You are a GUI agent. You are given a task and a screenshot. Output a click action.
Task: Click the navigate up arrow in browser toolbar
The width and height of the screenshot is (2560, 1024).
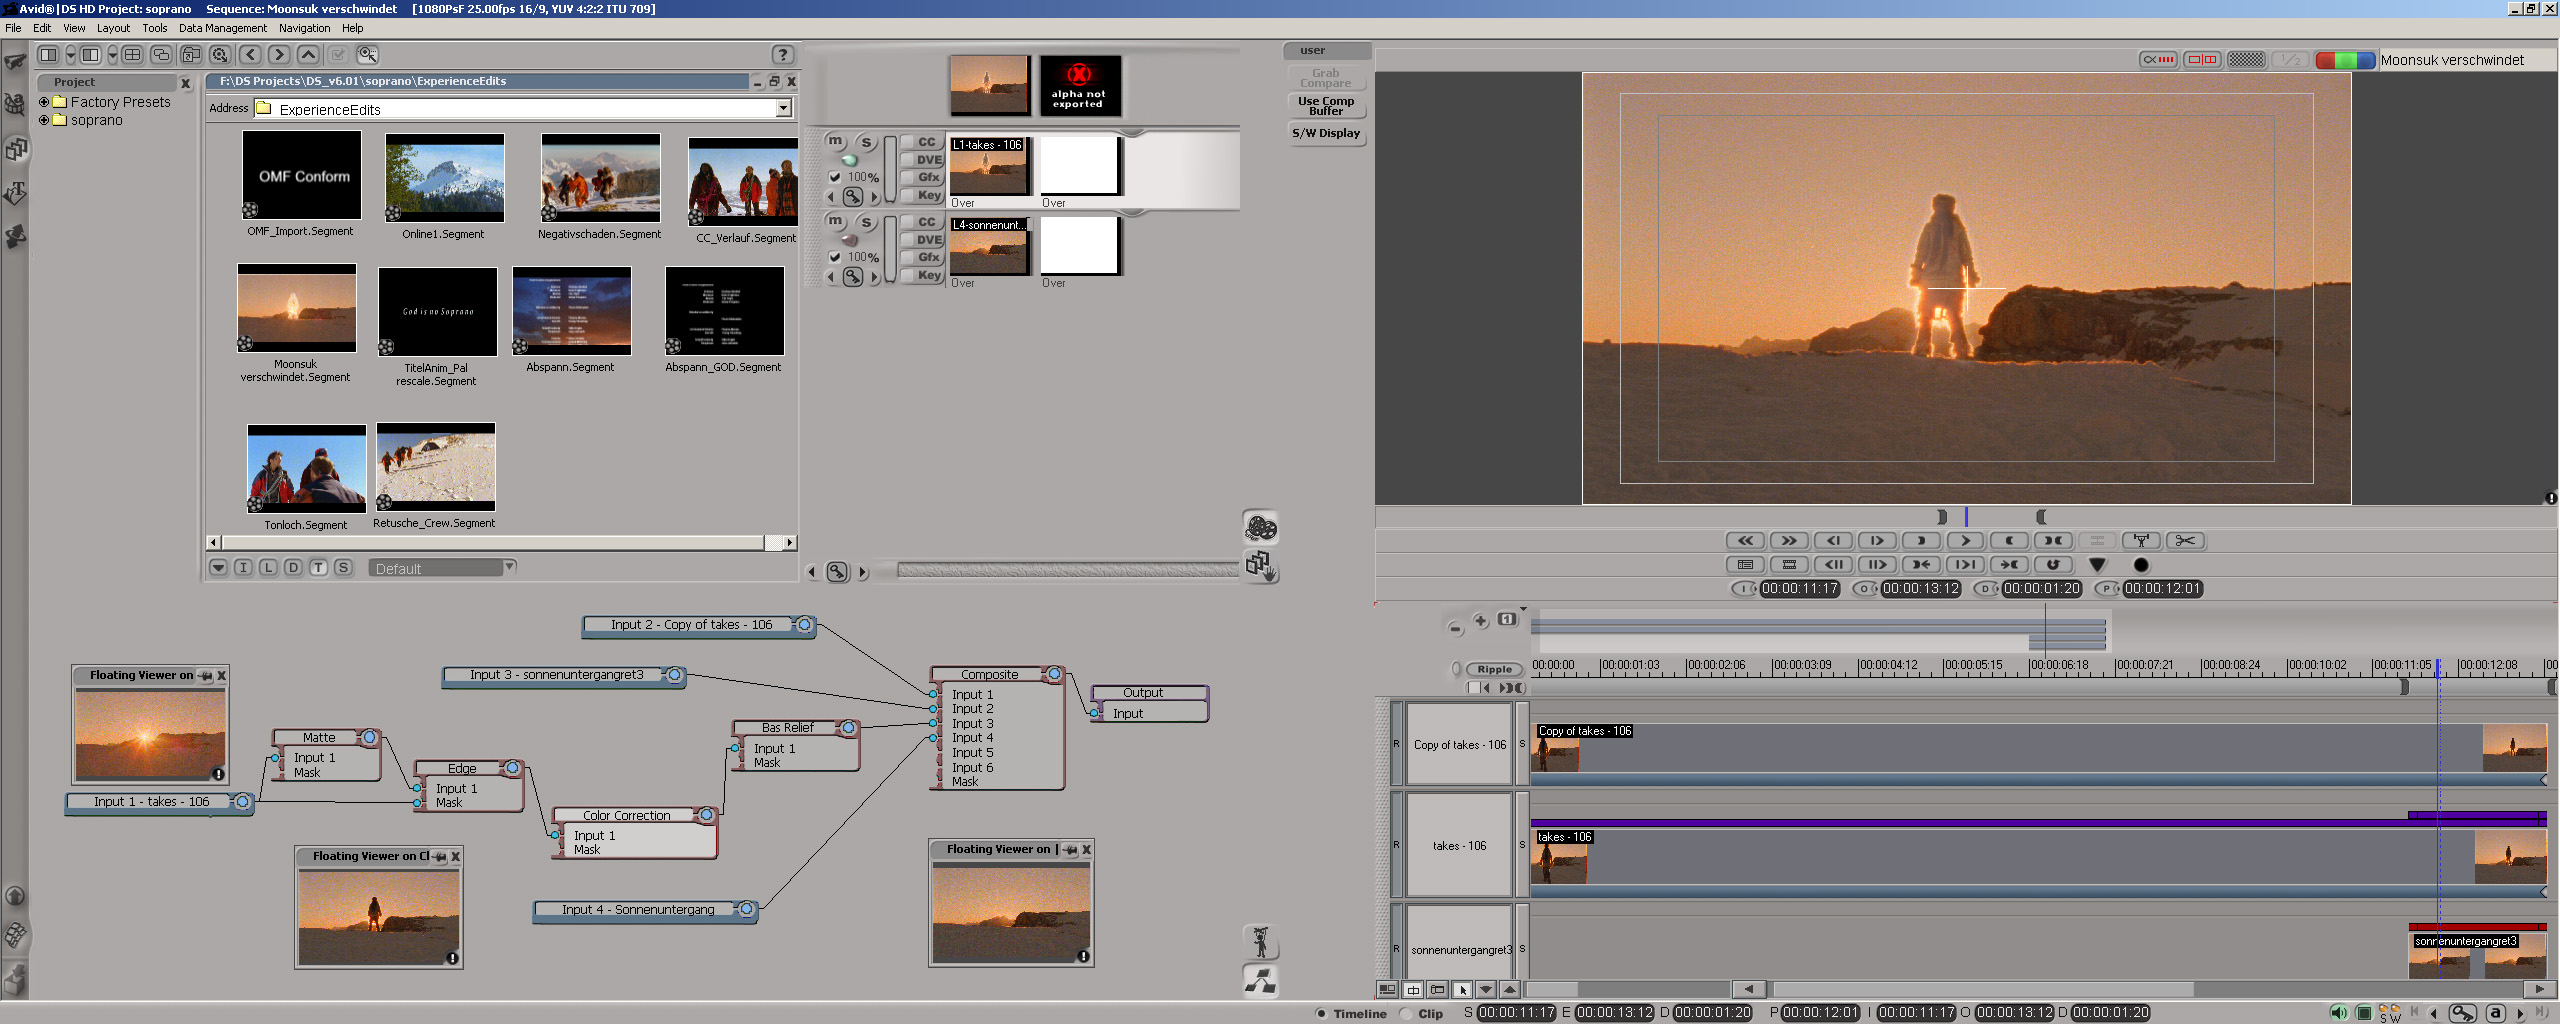coord(309,55)
